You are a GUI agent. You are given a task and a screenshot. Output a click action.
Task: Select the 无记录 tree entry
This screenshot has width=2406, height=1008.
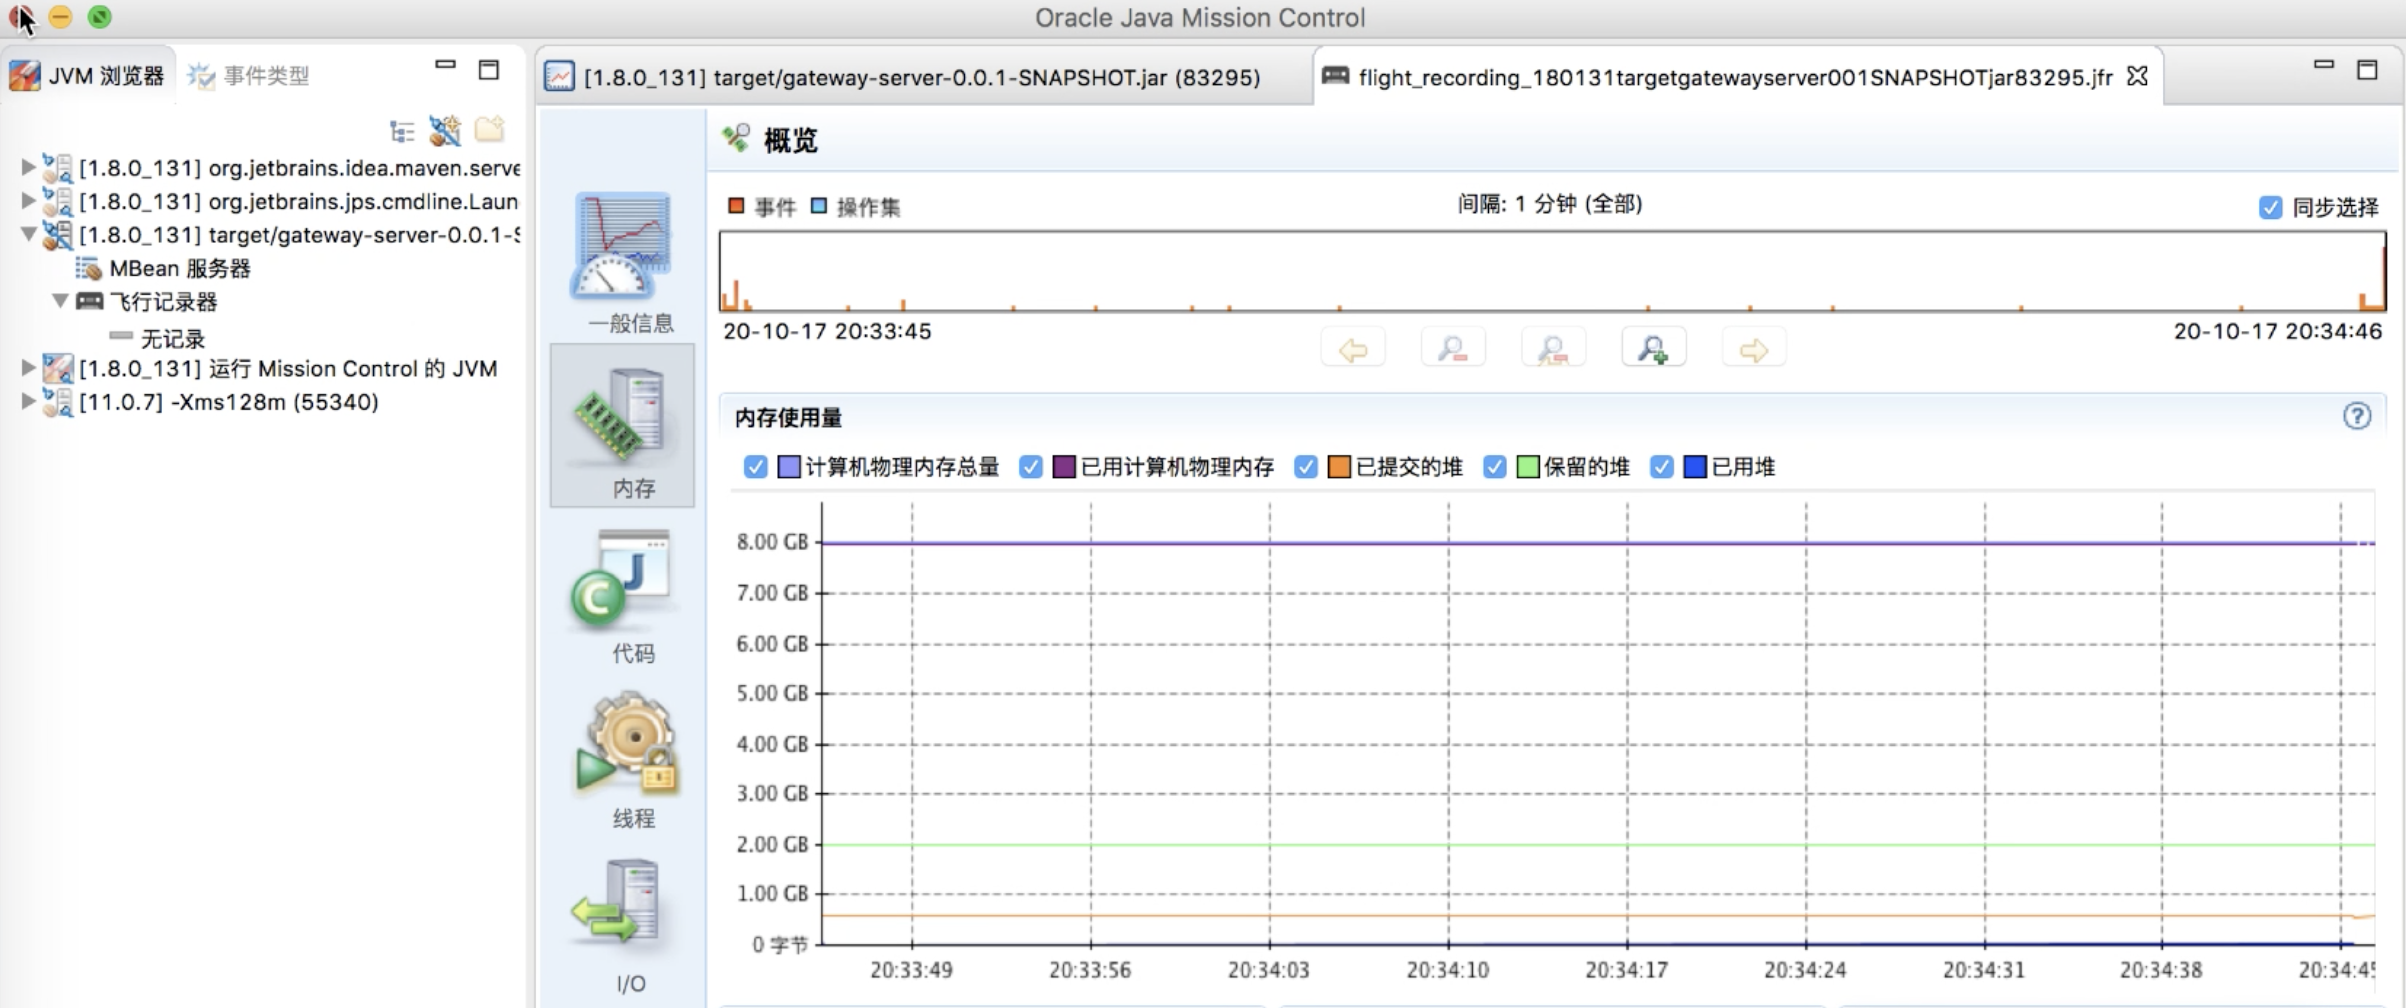pos(172,339)
